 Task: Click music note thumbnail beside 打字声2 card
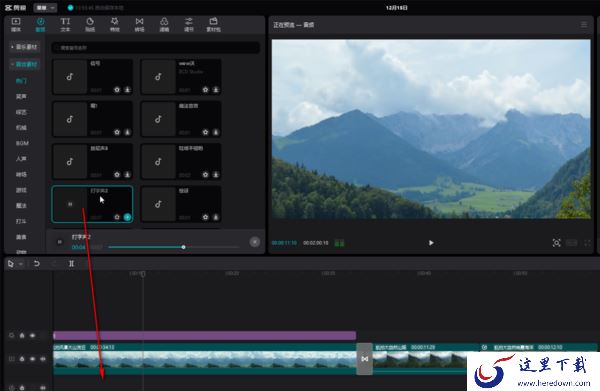(158, 204)
